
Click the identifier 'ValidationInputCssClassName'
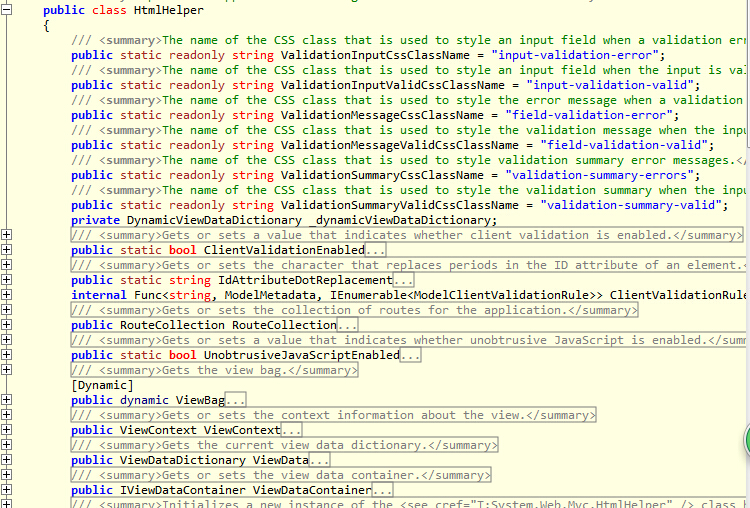[375, 55]
